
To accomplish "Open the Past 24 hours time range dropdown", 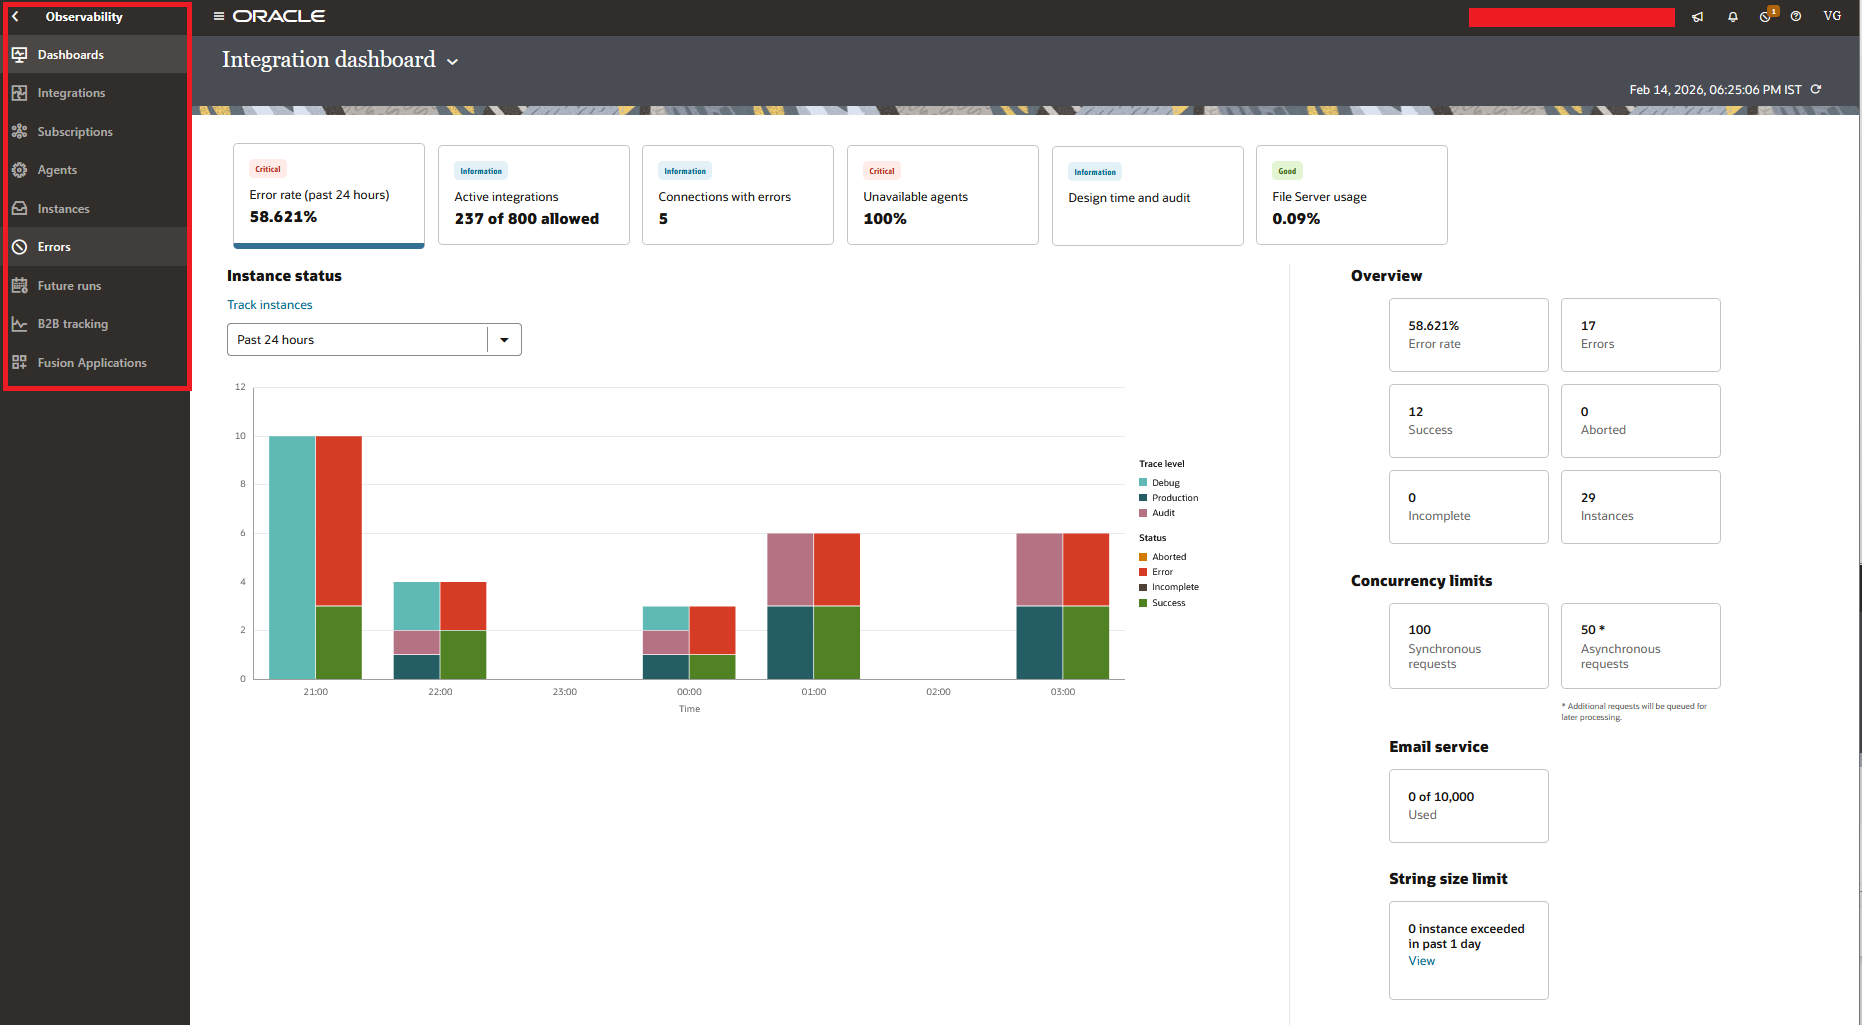I will point(504,340).
